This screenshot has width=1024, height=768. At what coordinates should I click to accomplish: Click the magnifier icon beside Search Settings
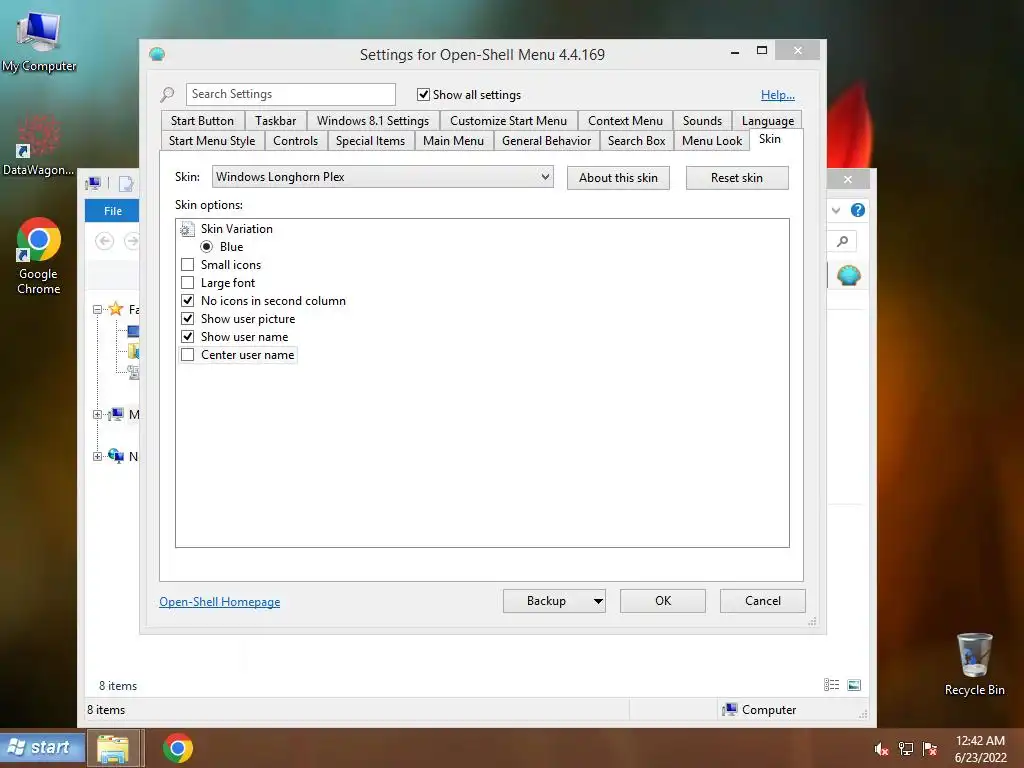coord(168,95)
